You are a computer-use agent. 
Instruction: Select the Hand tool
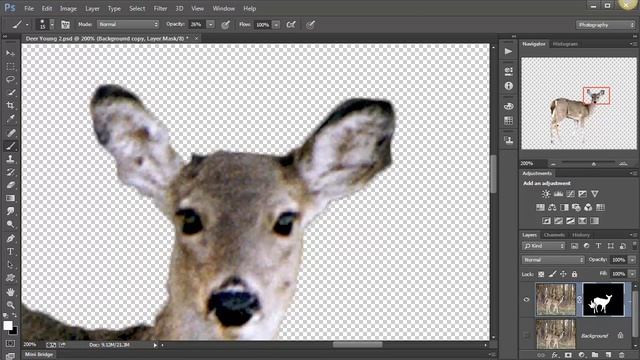point(10,292)
